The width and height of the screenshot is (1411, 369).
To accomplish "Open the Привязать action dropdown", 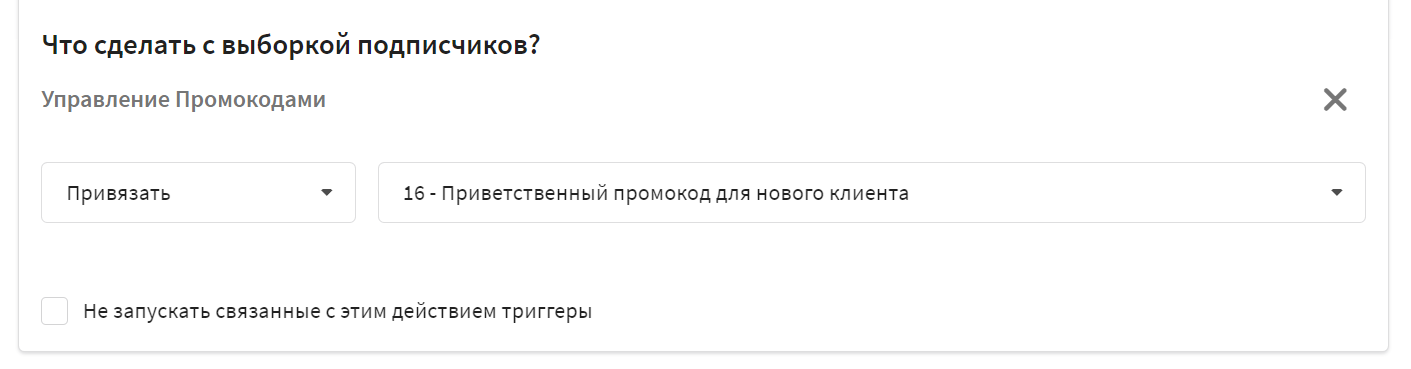I will coord(198,193).
